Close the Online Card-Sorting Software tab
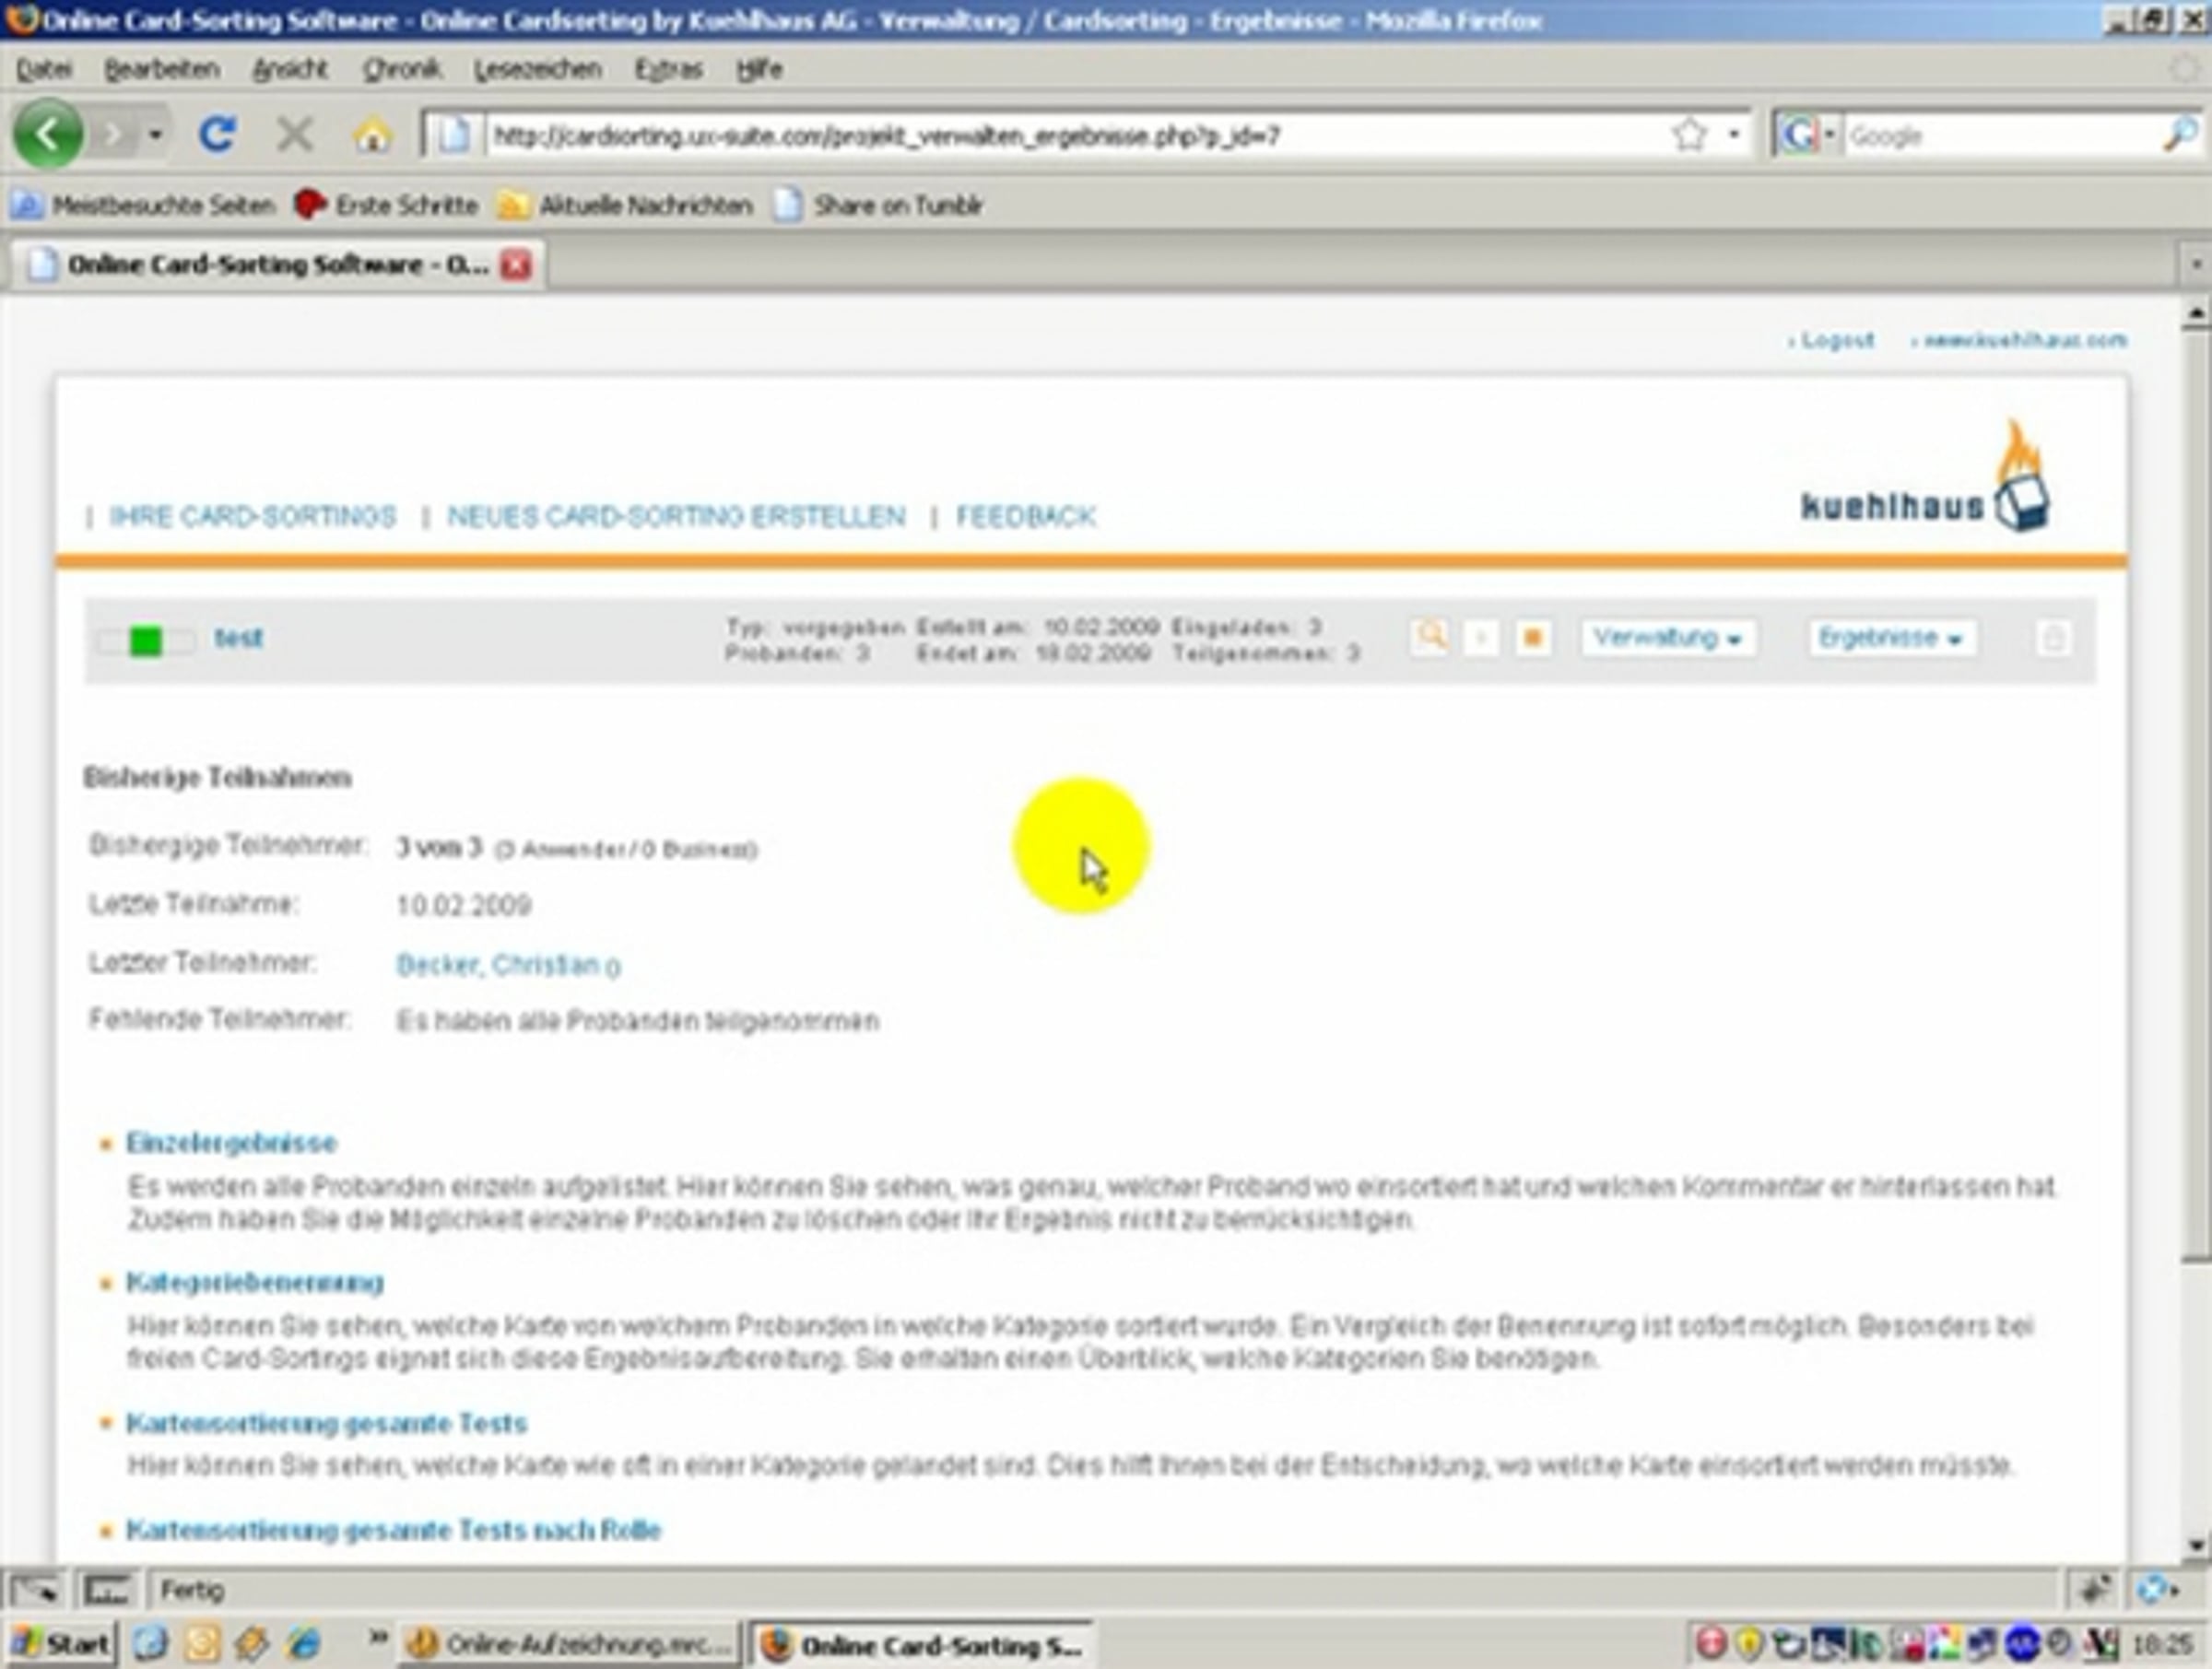The image size is (2212, 1669). (x=516, y=265)
